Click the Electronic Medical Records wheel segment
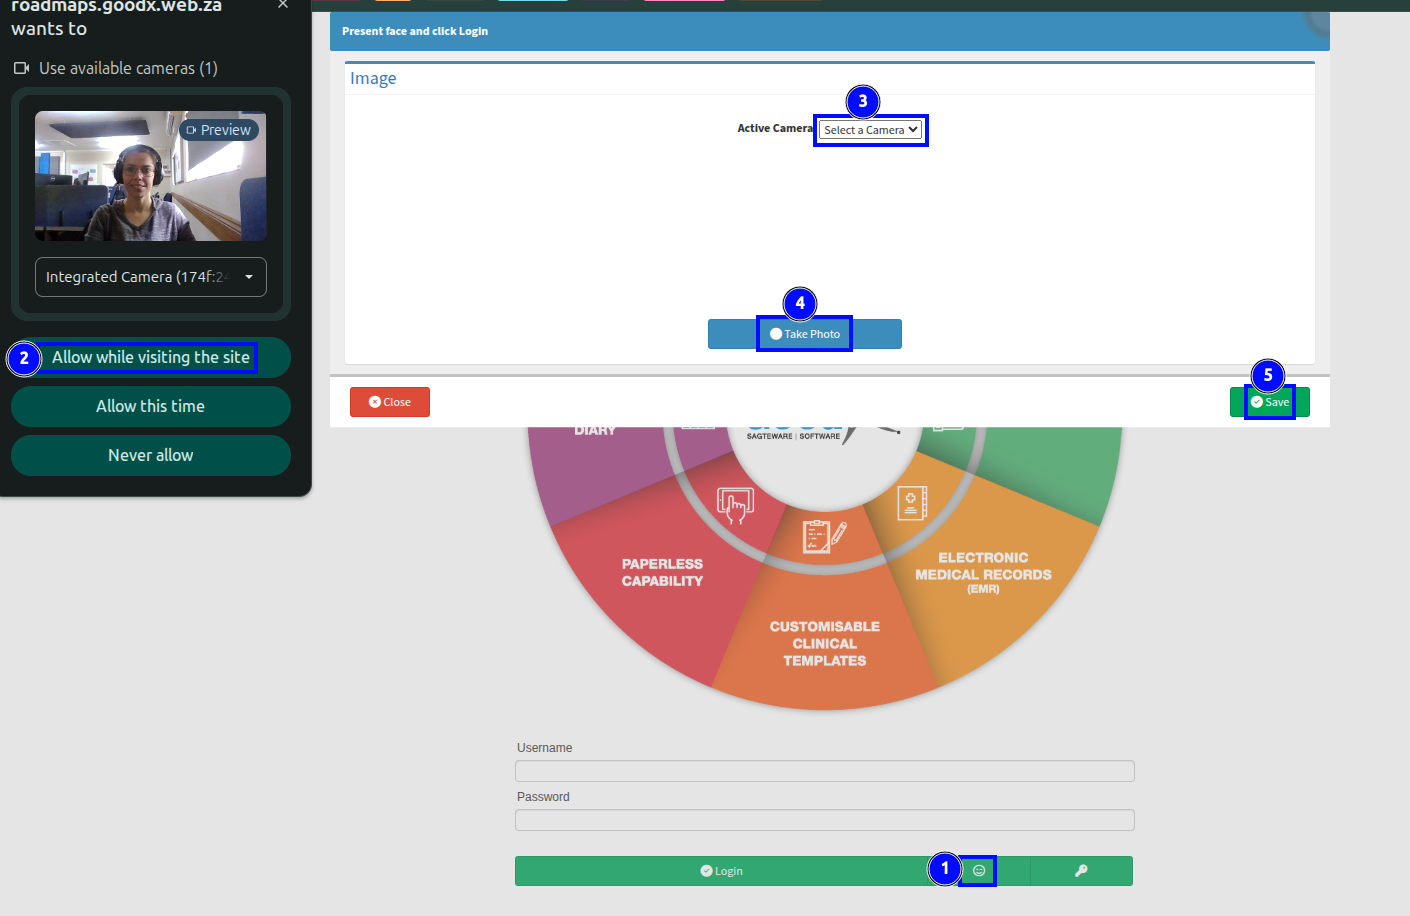1410x916 pixels. (983, 573)
